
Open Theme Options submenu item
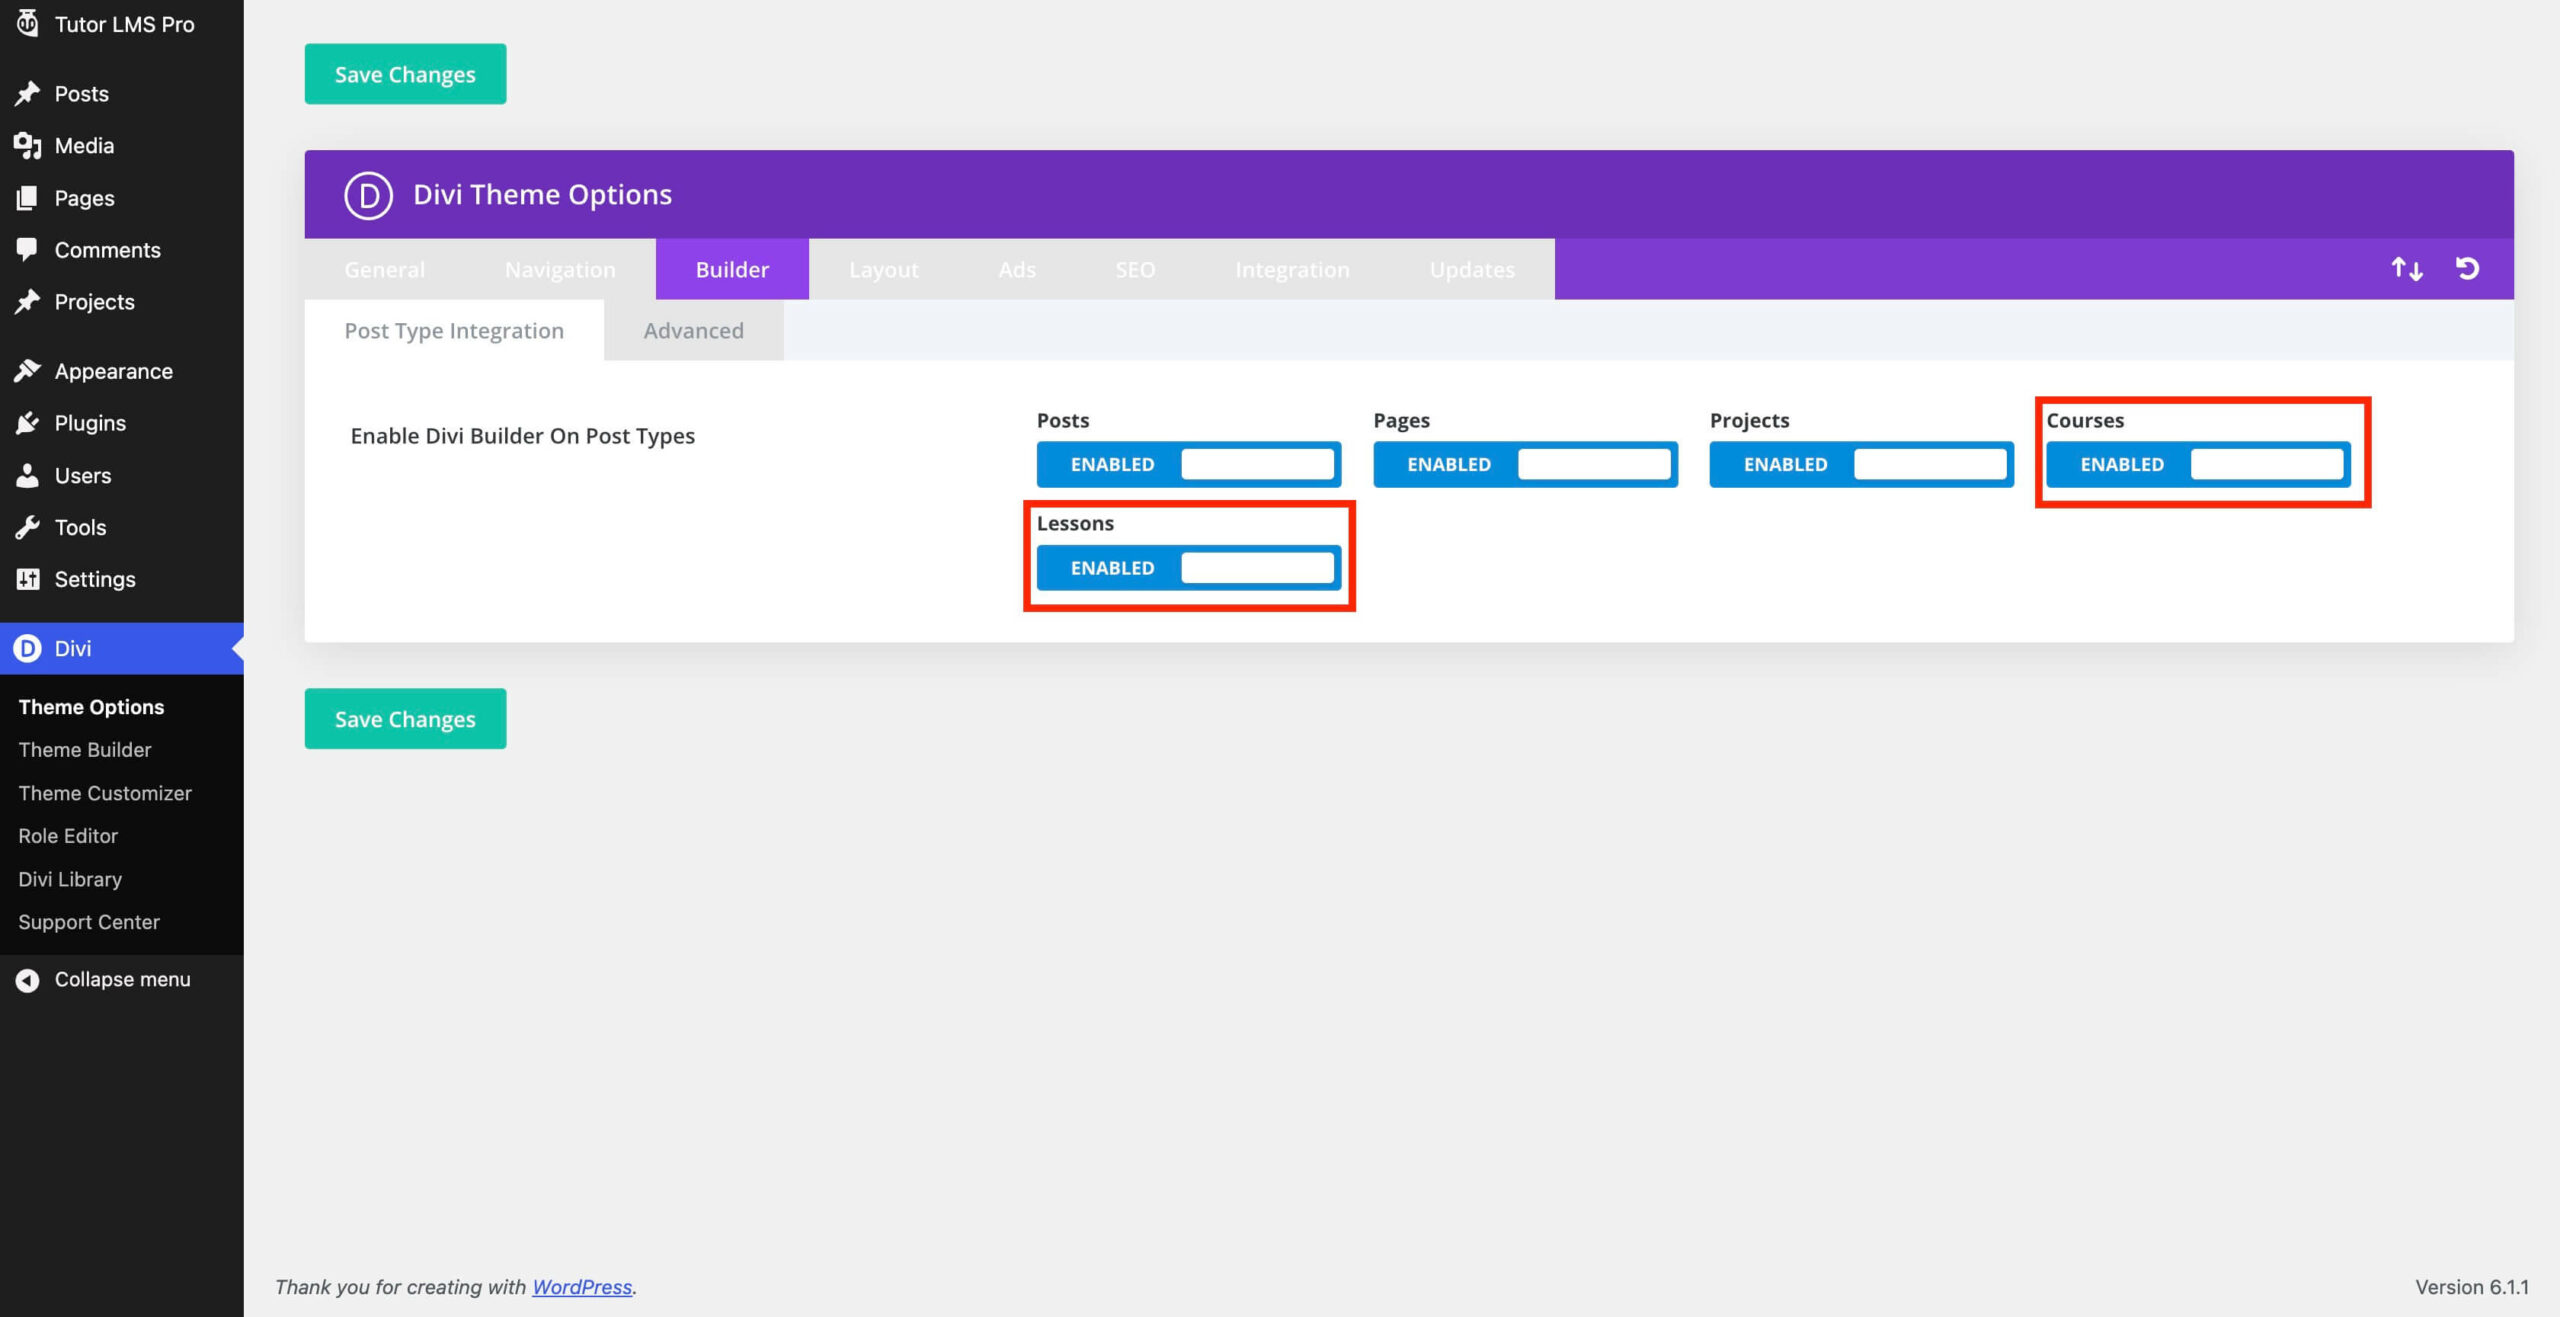[x=91, y=707]
